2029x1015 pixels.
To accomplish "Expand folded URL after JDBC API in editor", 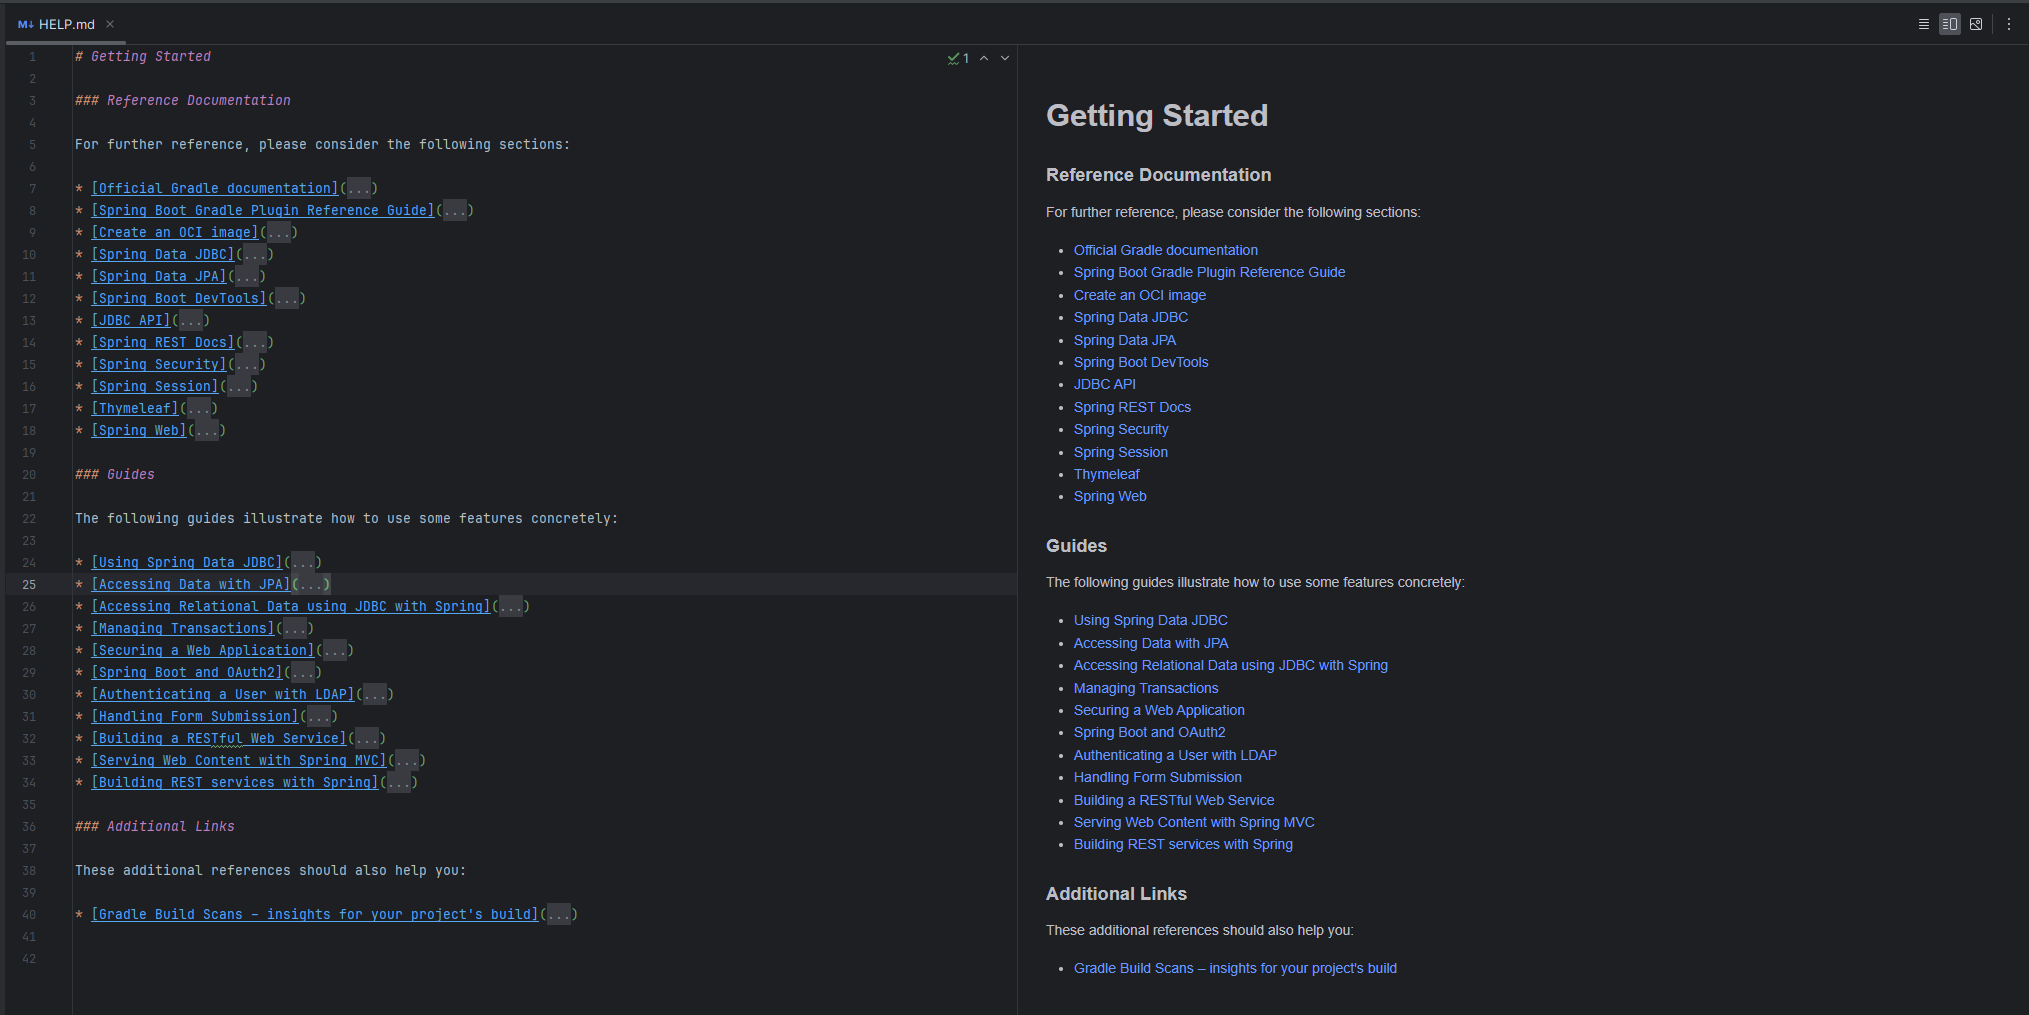I will [x=191, y=320].
